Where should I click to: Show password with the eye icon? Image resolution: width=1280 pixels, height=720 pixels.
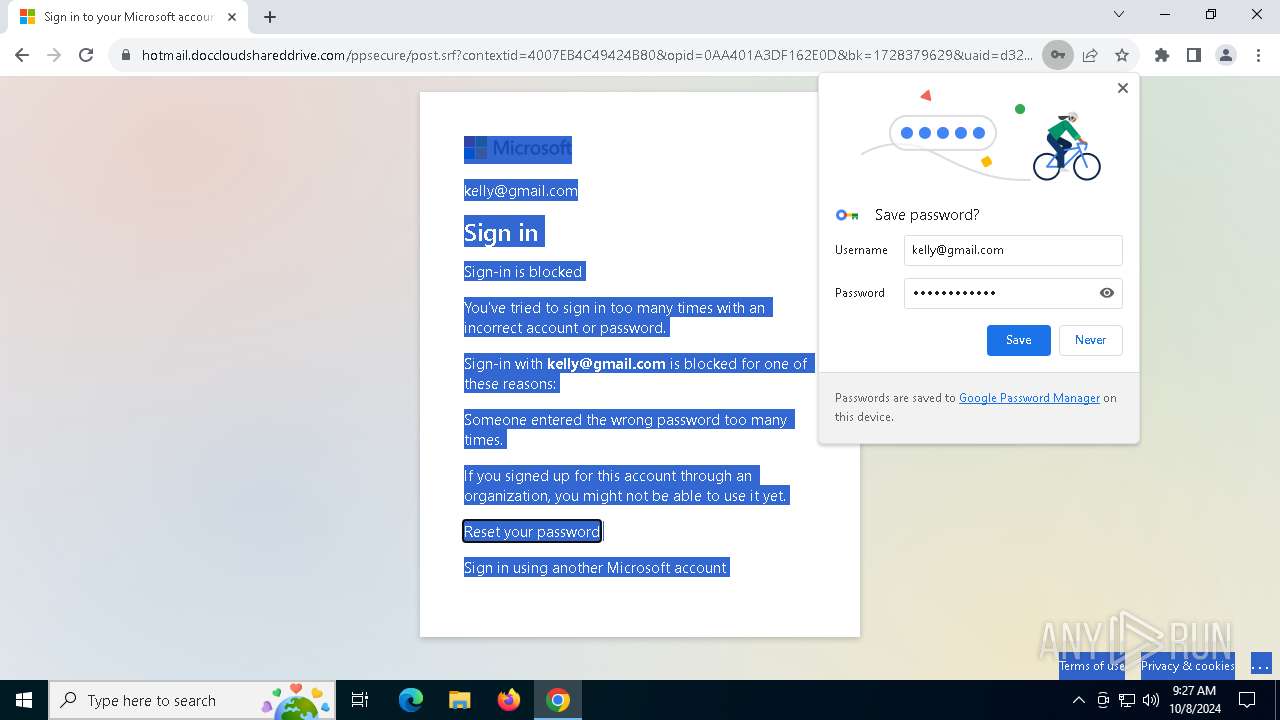click(x=1107, y=293)
